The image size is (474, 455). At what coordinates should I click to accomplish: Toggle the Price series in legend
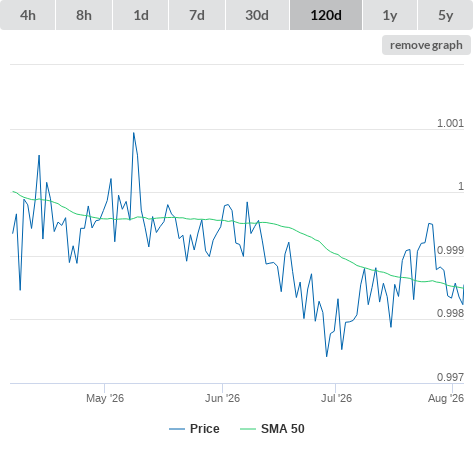click(x=205, y=429)
